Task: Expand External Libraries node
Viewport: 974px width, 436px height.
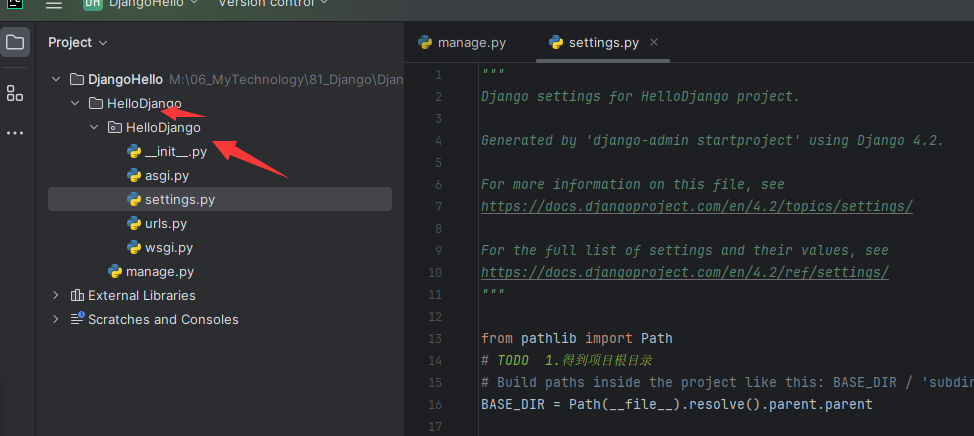Action: pyautogui.click(x=56, y=295)
